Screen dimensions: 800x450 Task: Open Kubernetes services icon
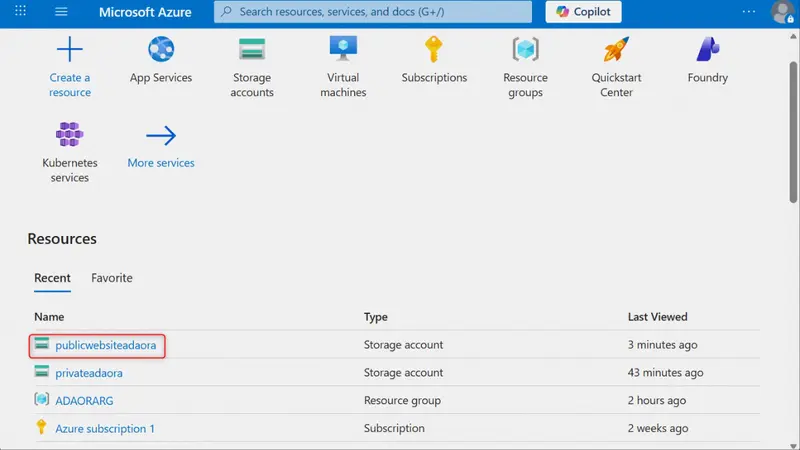click(69, 134)
